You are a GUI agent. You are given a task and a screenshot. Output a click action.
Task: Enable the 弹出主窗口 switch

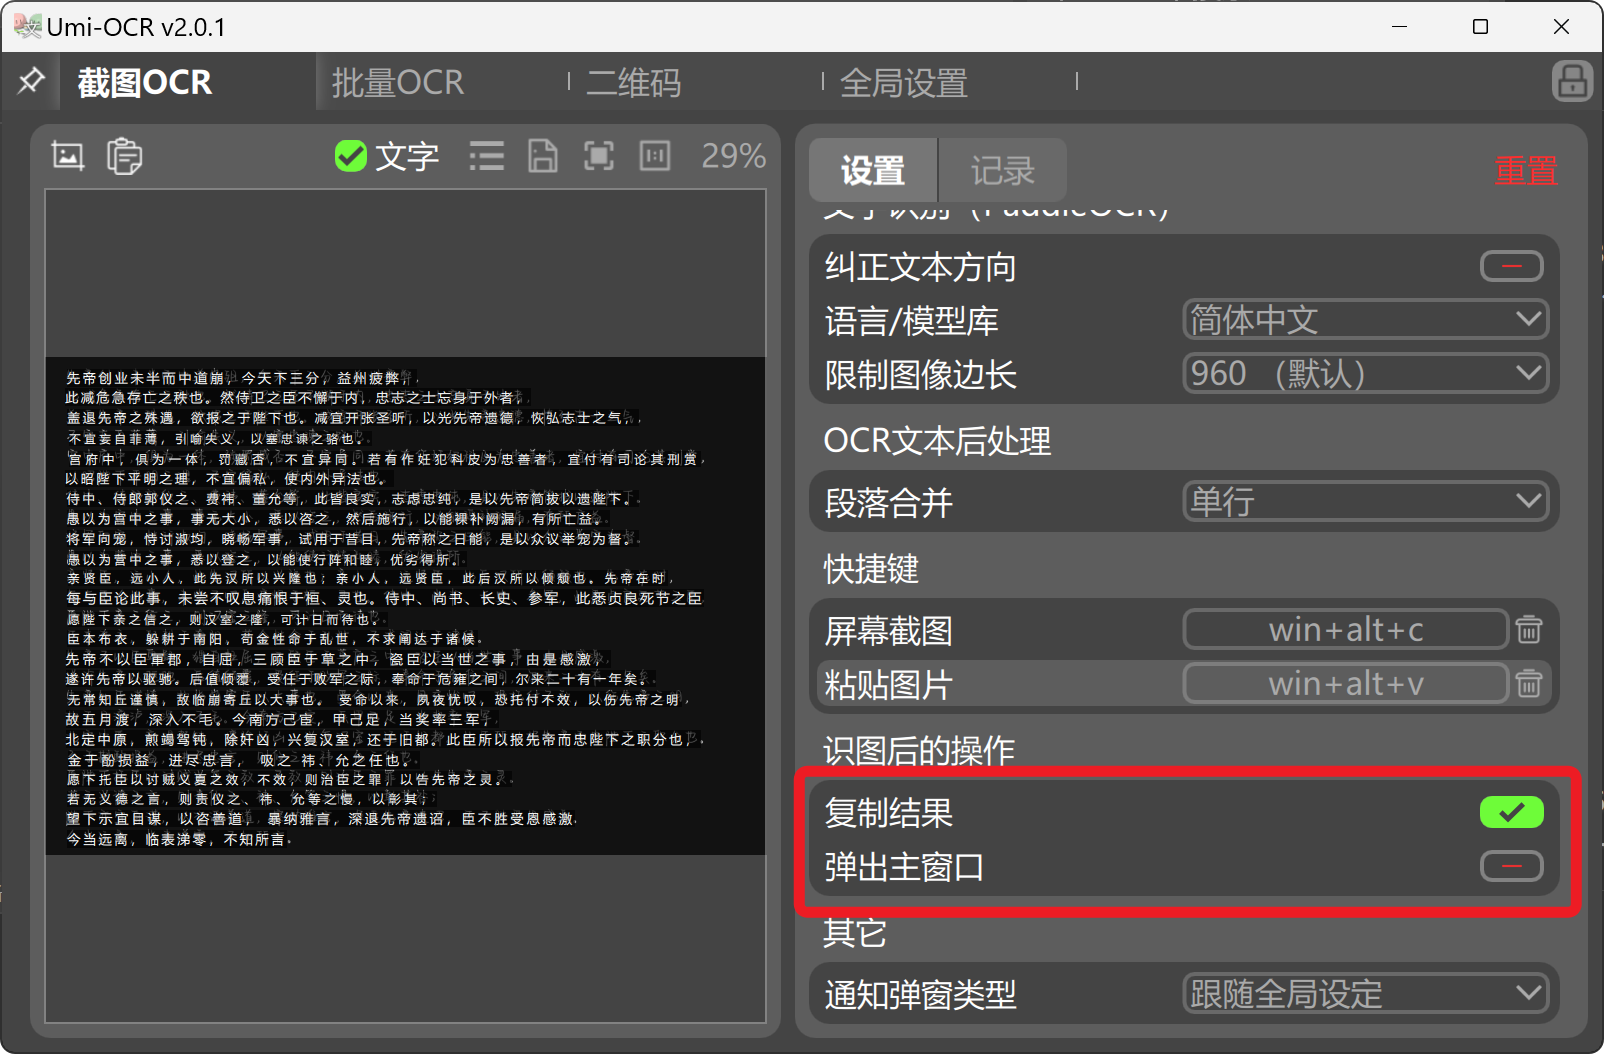pyautogui.click(x=1512, y=866)
